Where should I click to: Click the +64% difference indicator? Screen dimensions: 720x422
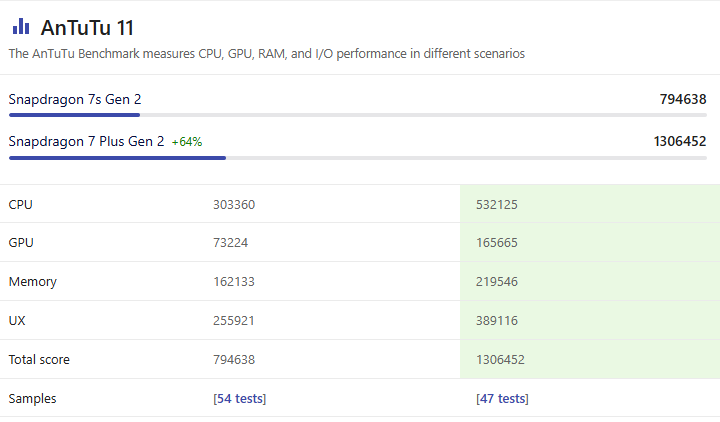coord(187,142)
